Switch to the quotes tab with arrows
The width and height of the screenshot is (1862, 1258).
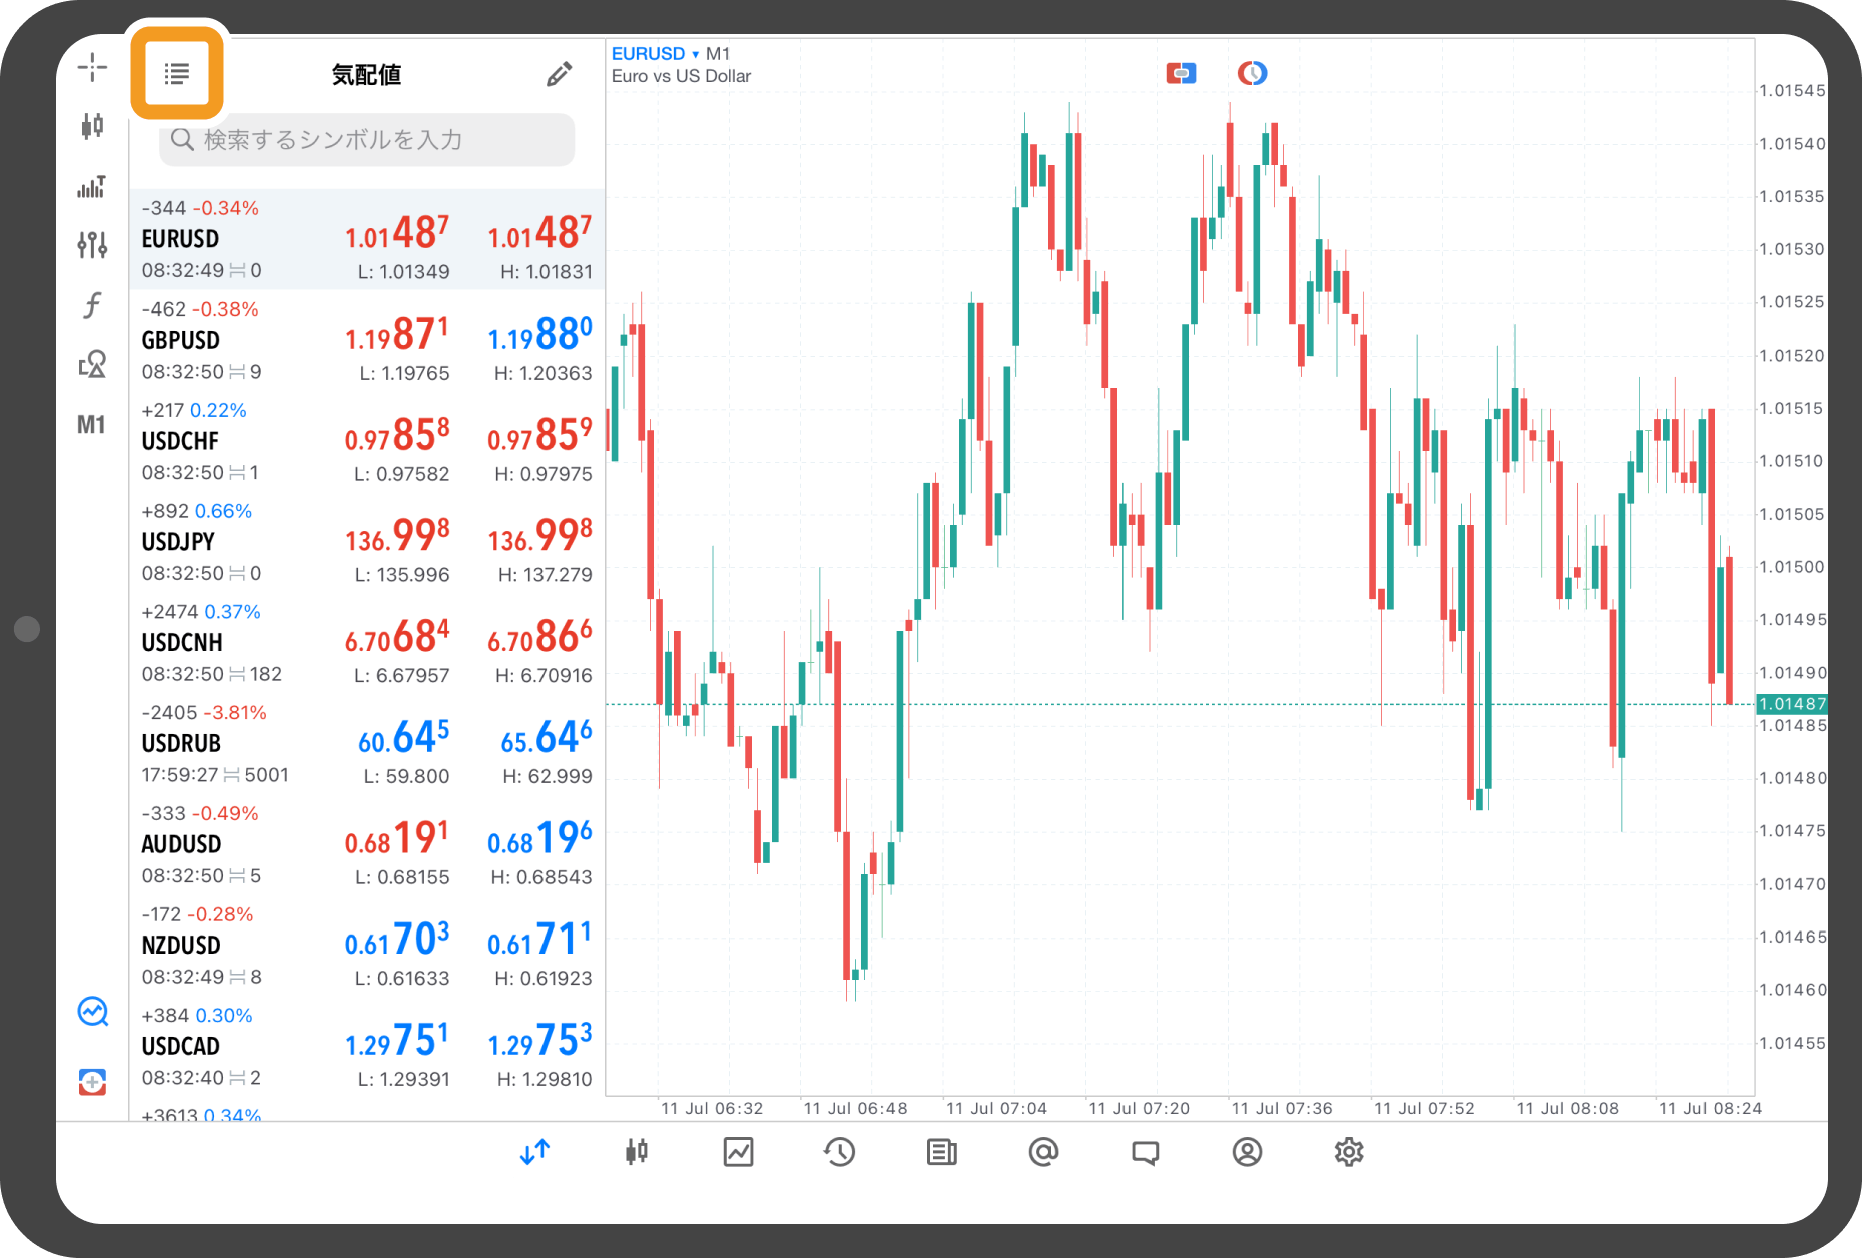535,1152
